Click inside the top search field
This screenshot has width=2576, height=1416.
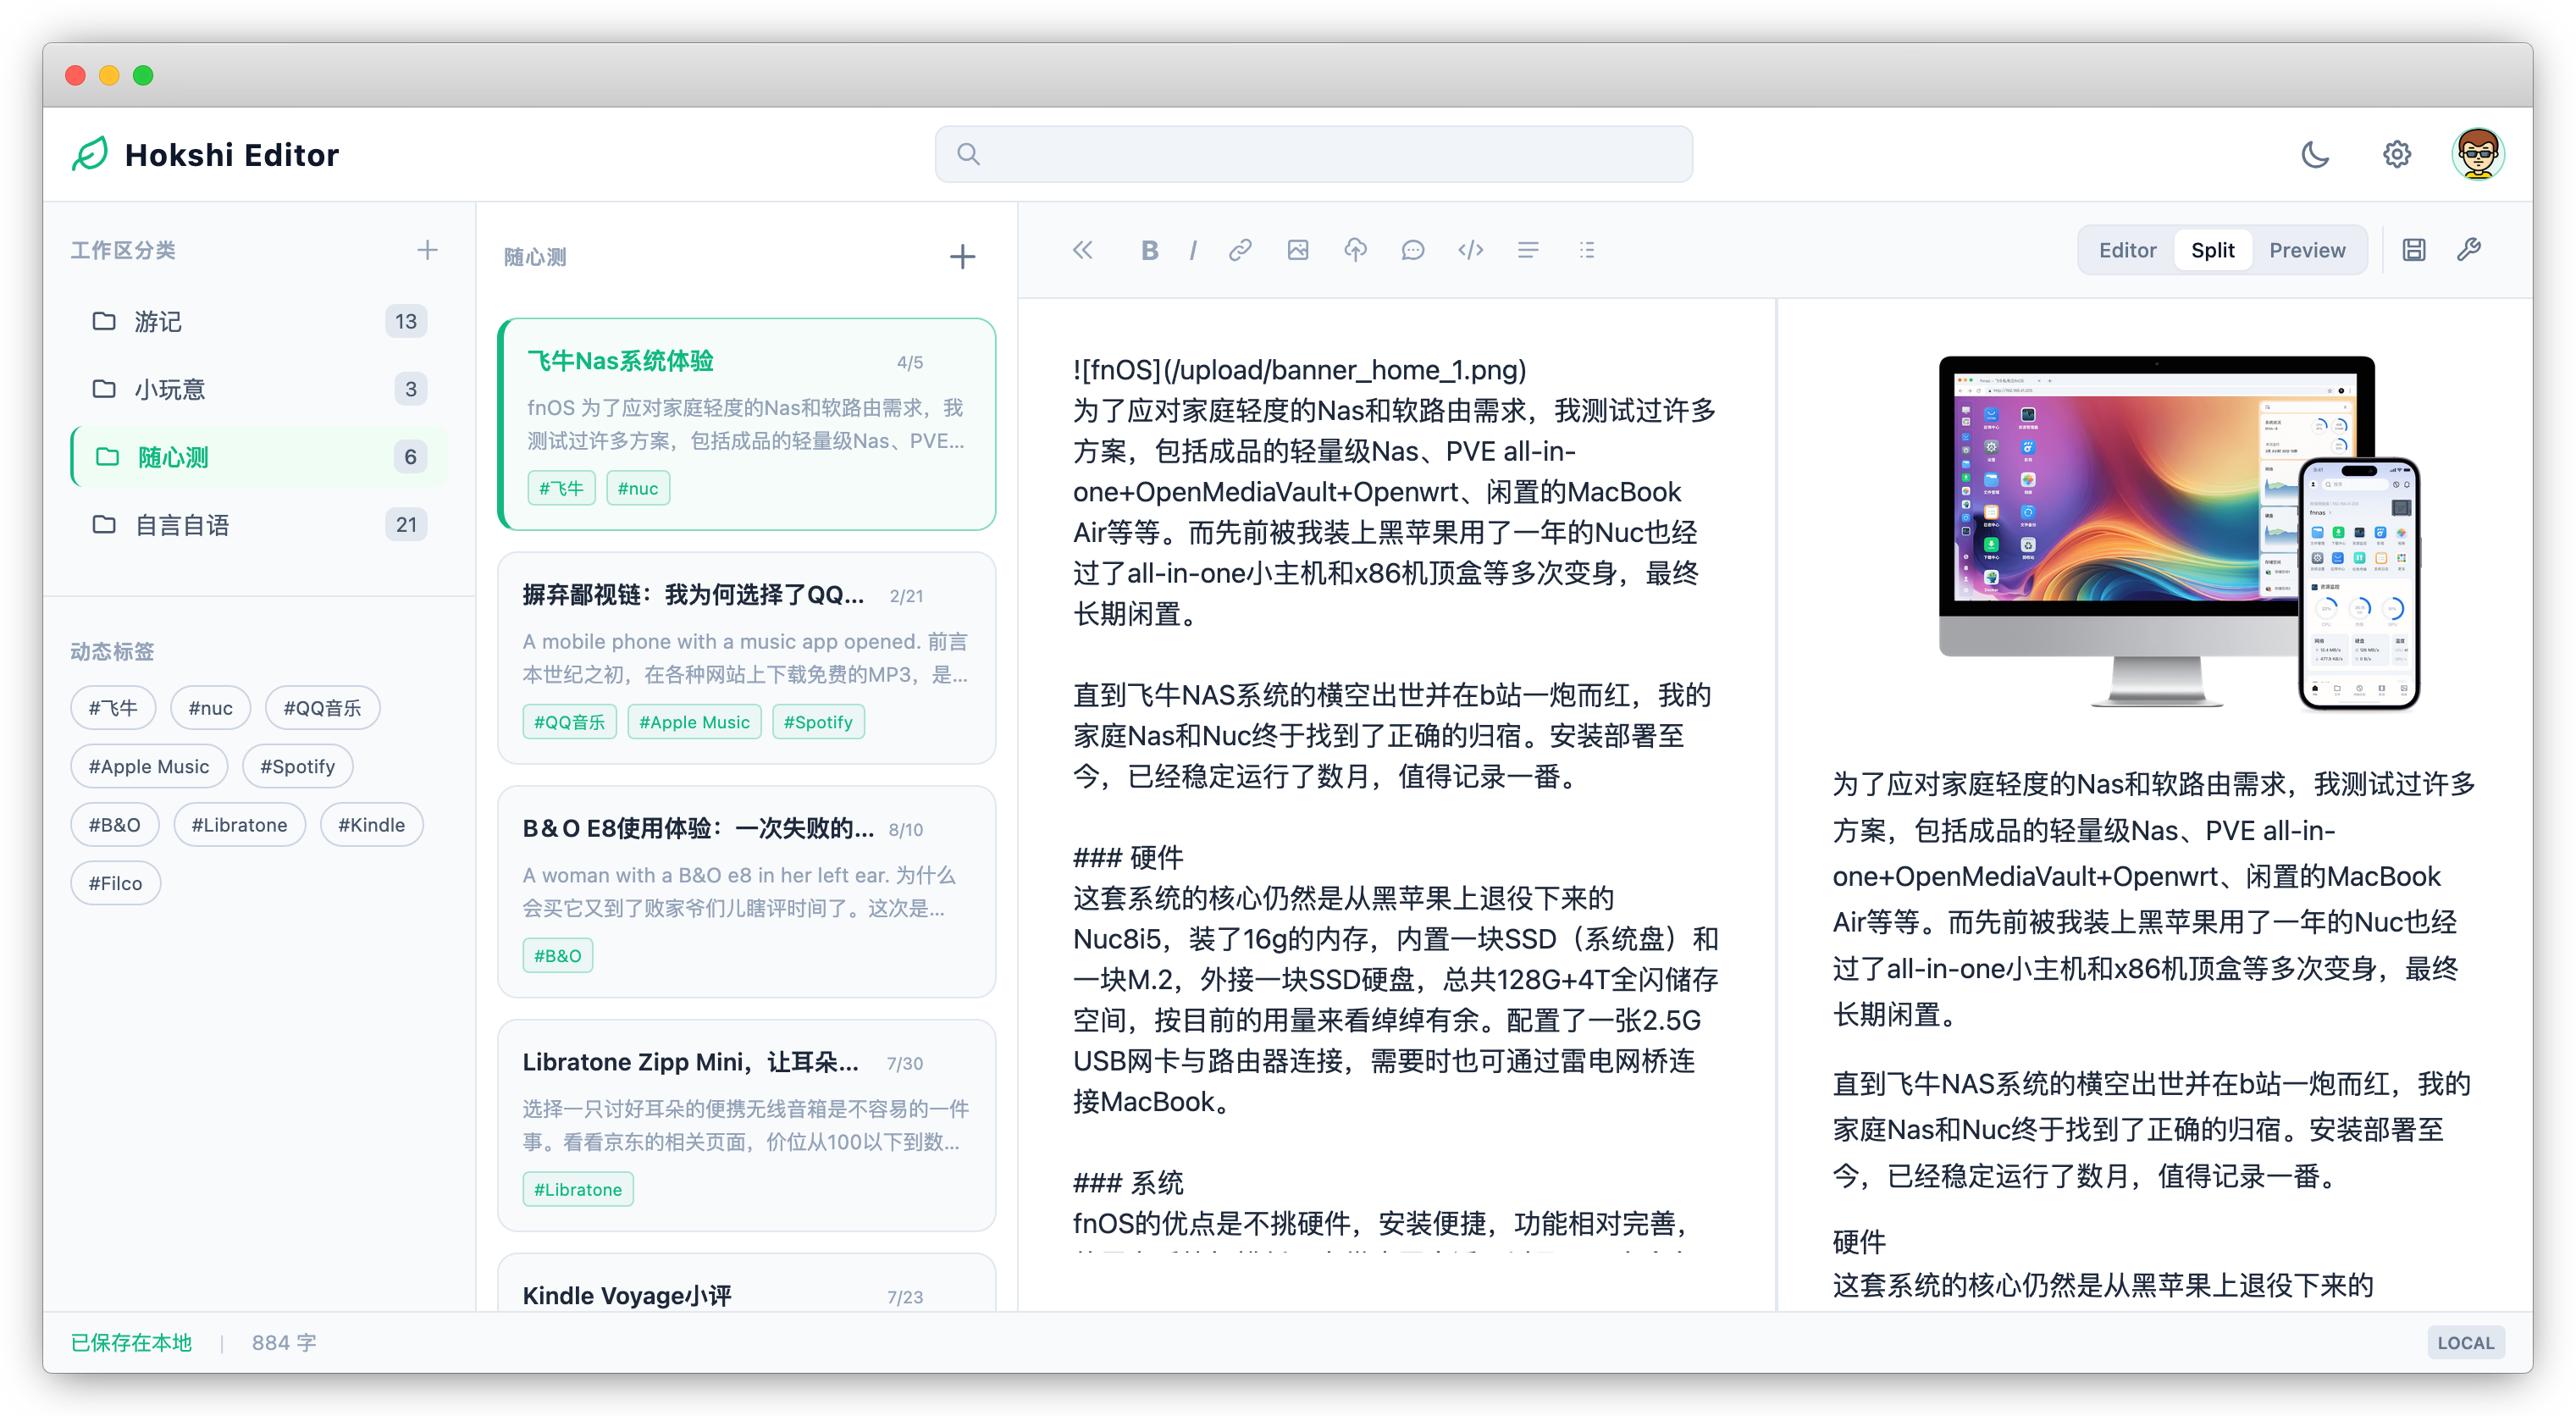click(x=1313, y=154)
